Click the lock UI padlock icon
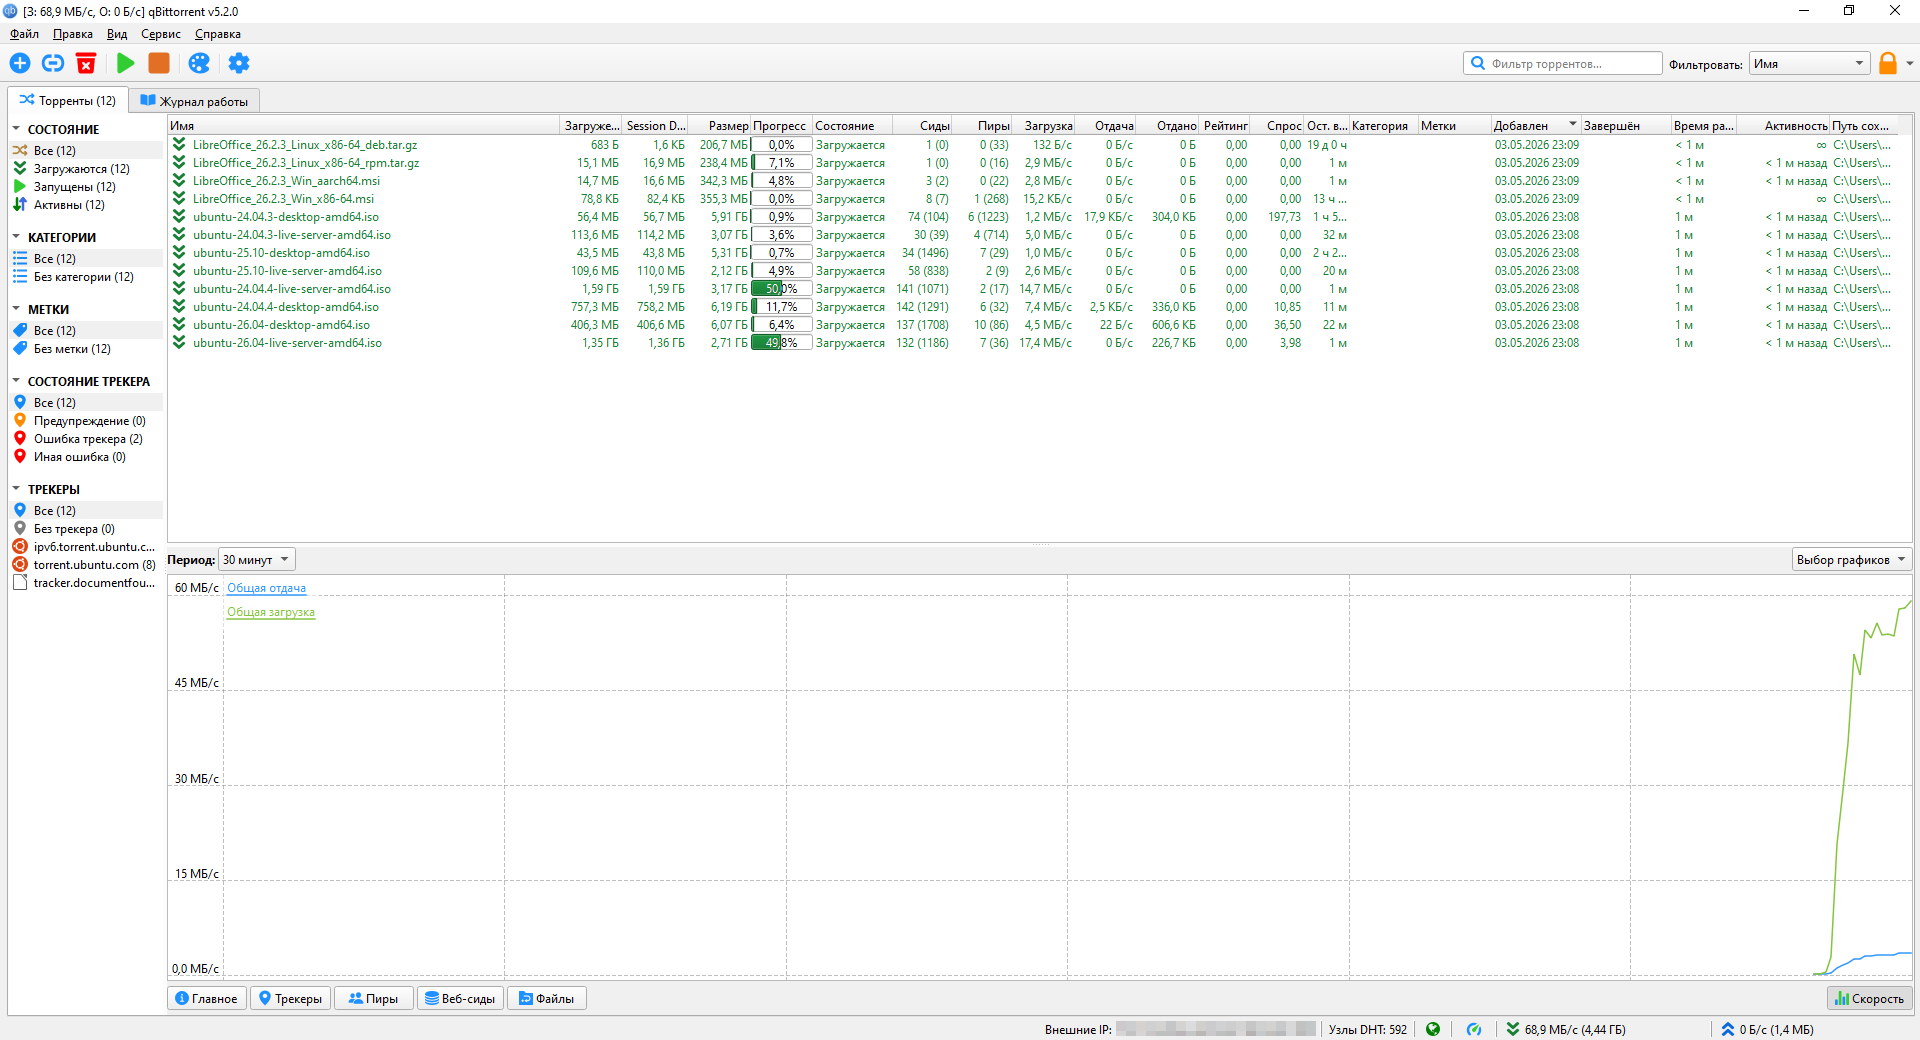The width and height of the screenshot is (1920, 1040). [1888, 63]
